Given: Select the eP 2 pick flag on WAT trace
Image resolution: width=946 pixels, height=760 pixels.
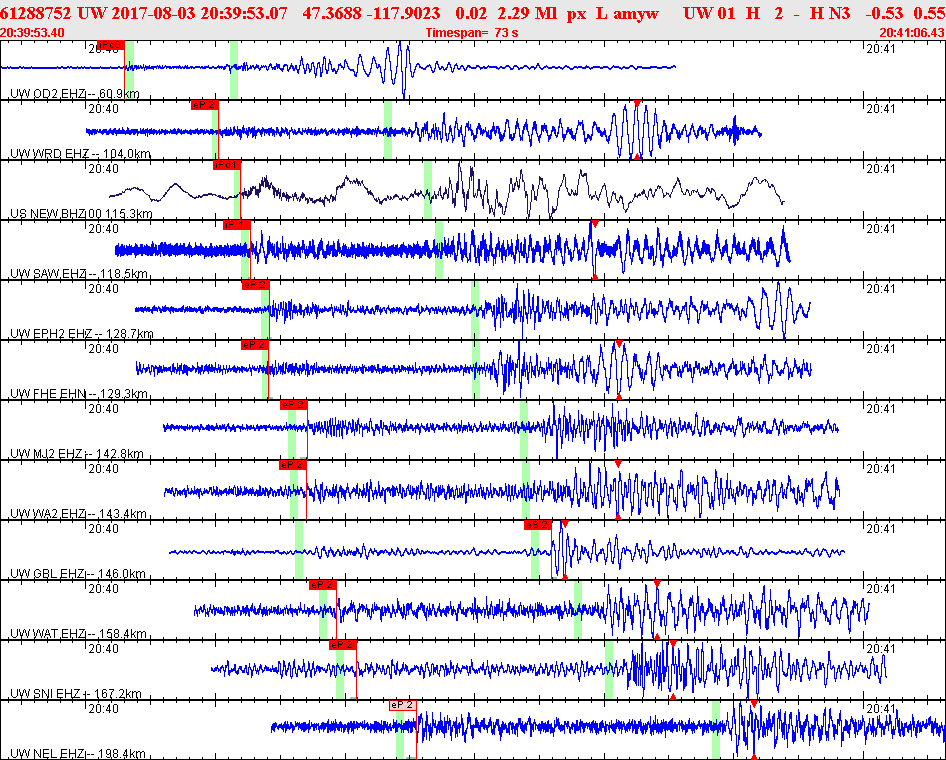Looking at the screenshot, I should click(323, 584).
